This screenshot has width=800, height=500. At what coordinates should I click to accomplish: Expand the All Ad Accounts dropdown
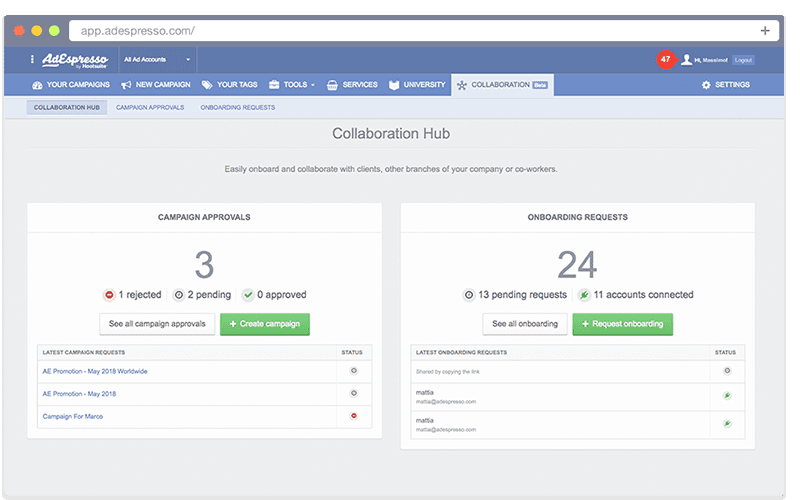point(155,60)
